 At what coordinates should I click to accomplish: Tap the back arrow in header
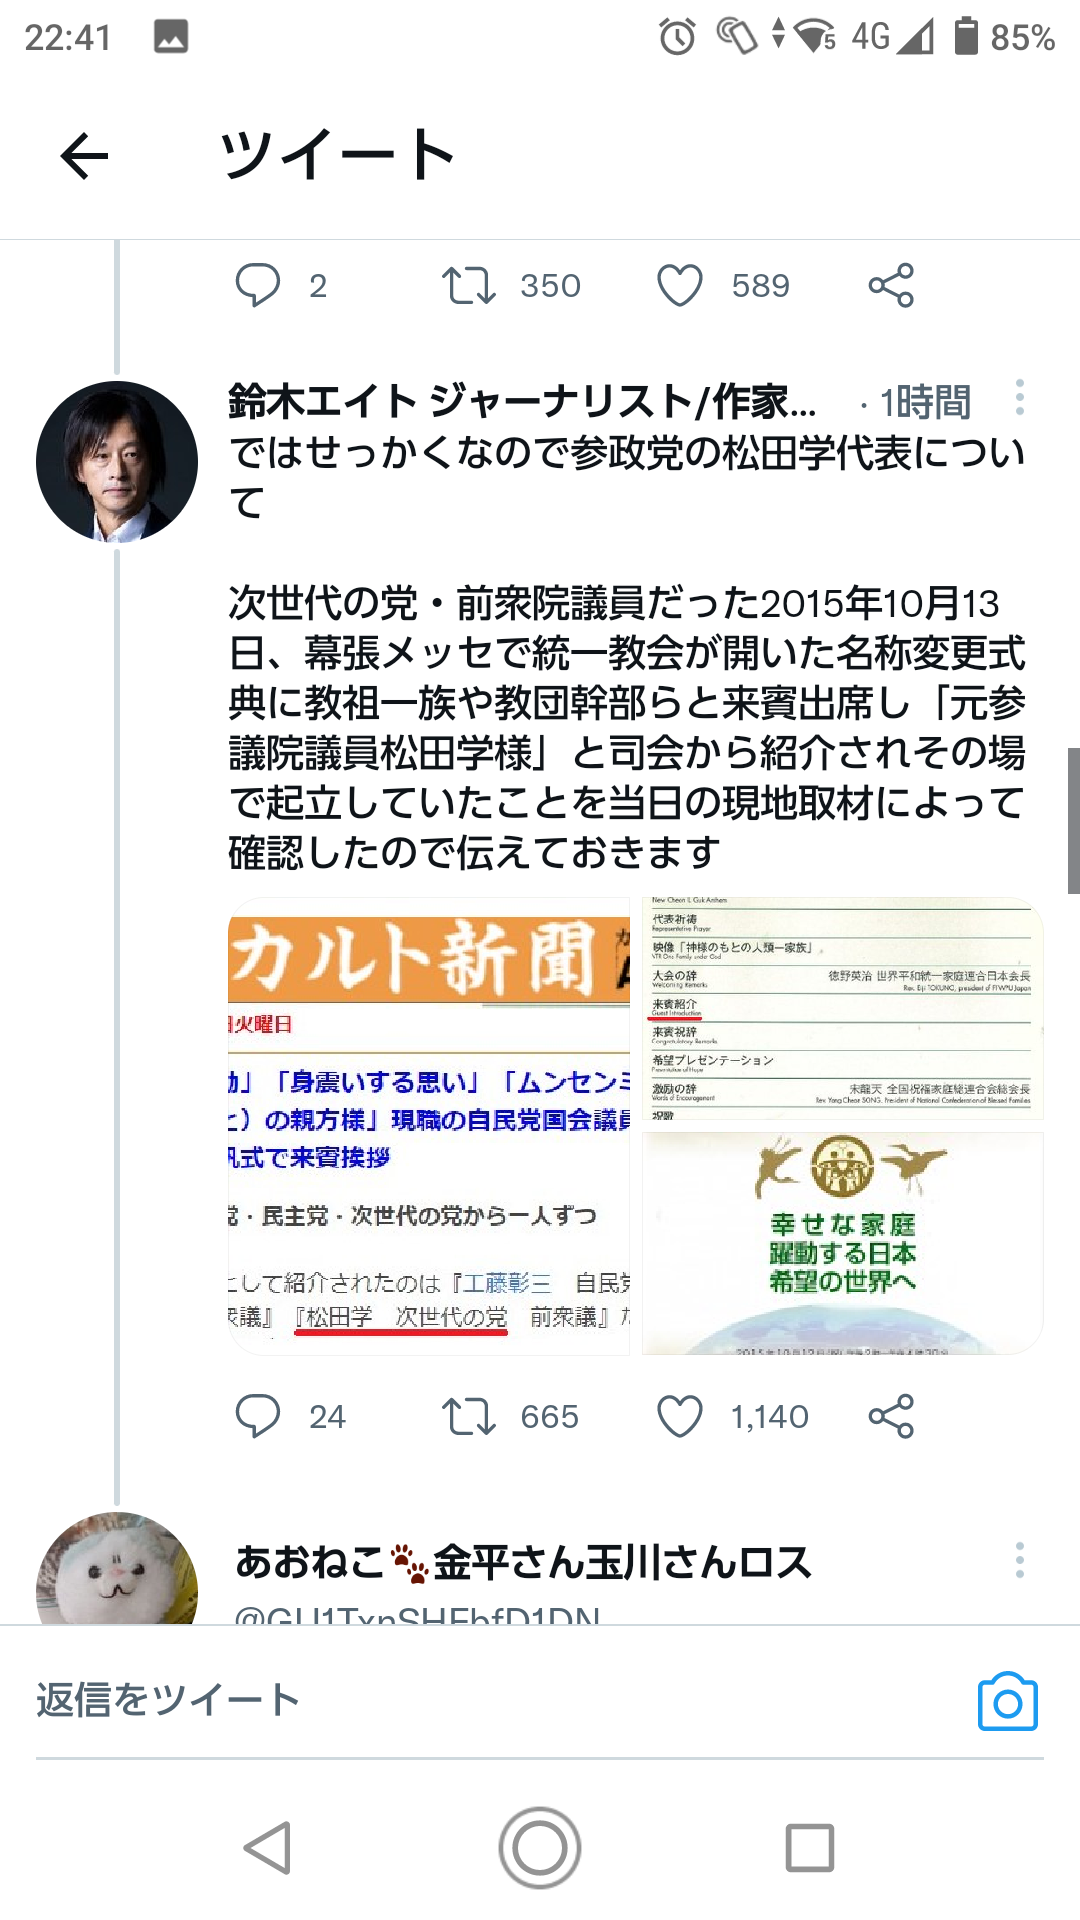[84, 156]
